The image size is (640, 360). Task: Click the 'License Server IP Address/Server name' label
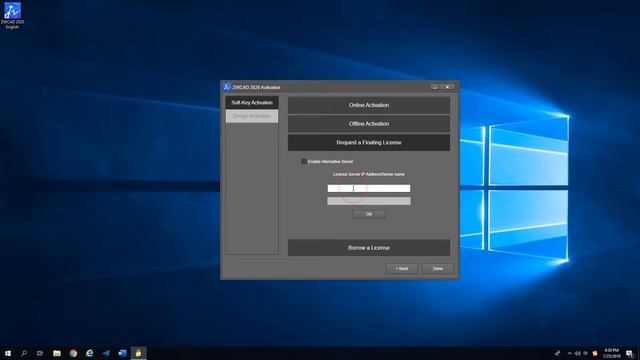coord(369,174)
